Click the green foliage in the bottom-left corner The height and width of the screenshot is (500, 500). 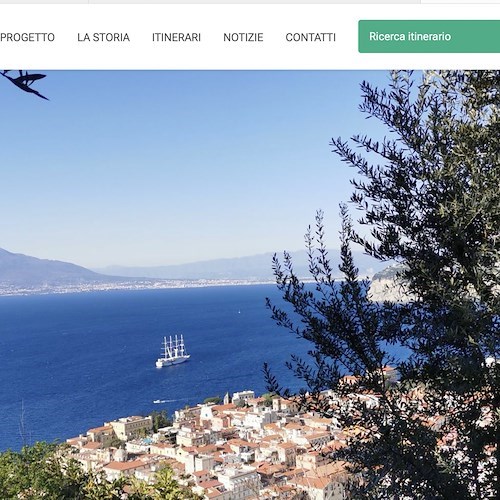[50, 473]
